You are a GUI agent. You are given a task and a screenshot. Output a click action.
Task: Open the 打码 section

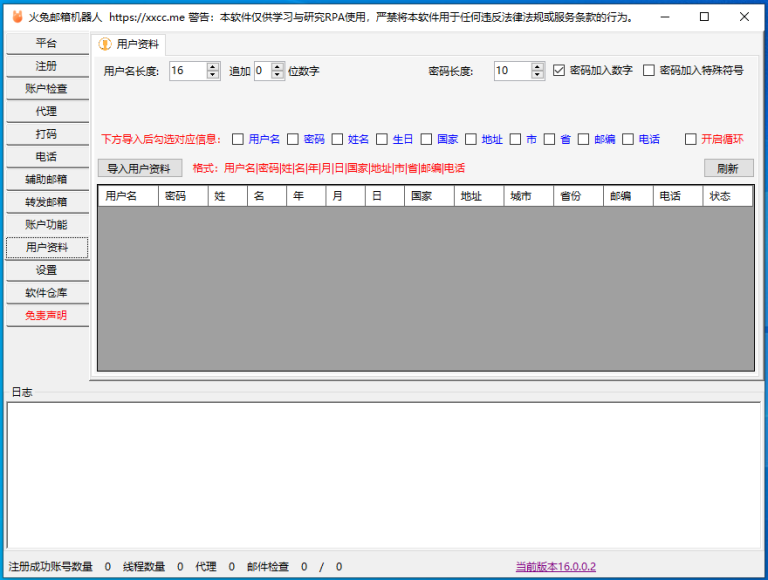click(47, 134)
